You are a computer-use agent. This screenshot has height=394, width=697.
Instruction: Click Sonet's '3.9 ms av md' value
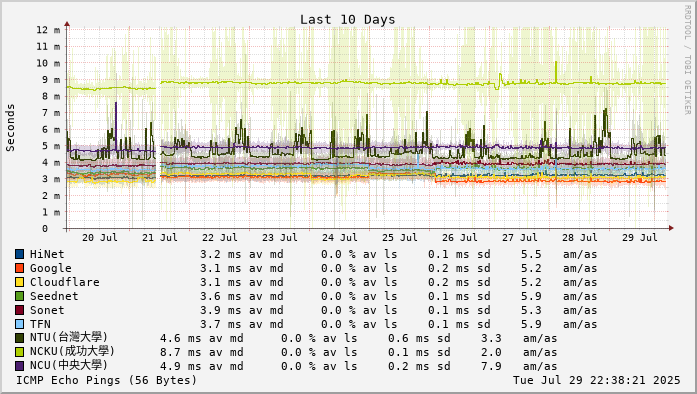pos(241,310)
